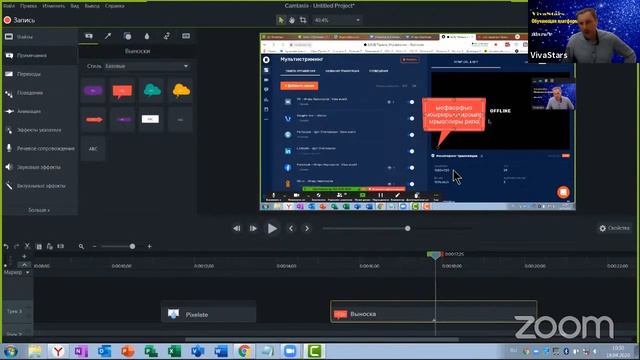Open the Примечания annotations panel

(40, 55)
